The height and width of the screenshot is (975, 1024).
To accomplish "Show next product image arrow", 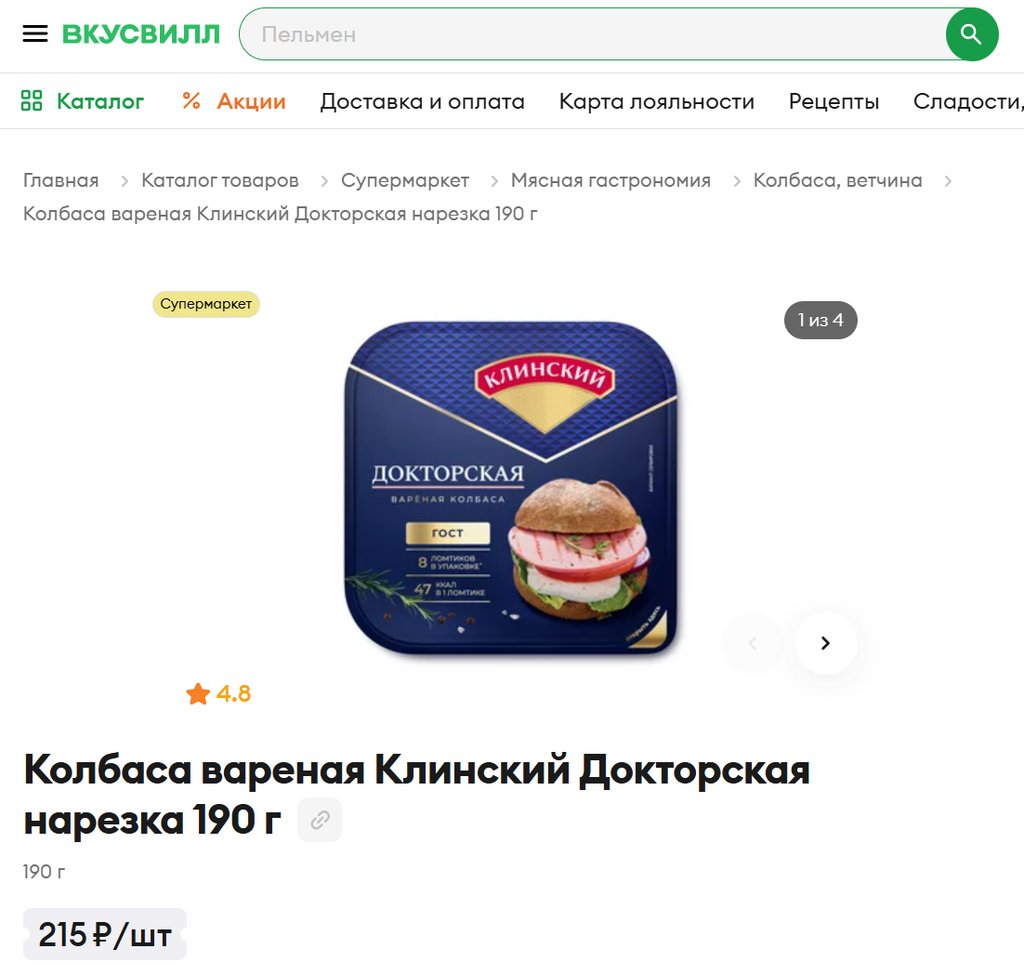I will click(825, 643).
